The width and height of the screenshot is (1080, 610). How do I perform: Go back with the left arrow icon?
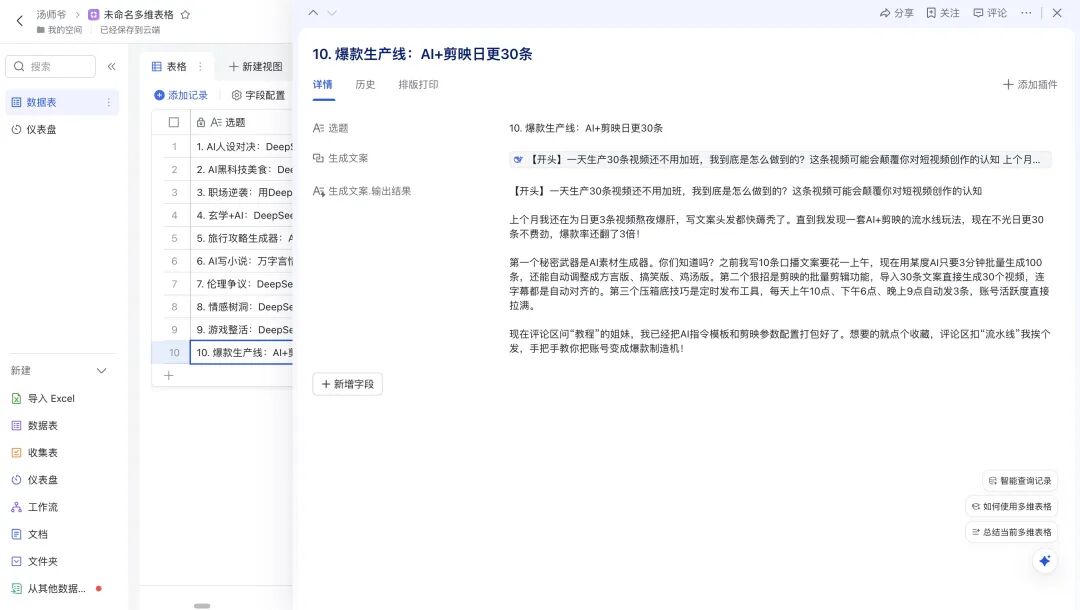pos(19,21)
